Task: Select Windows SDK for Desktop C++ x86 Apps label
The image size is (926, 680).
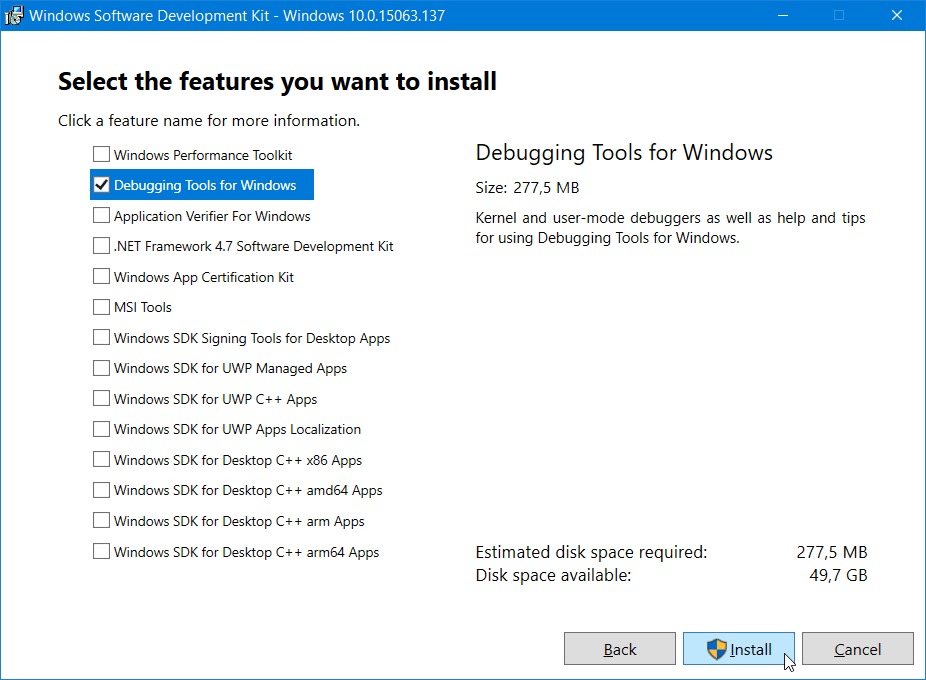Action: [238, 460]
